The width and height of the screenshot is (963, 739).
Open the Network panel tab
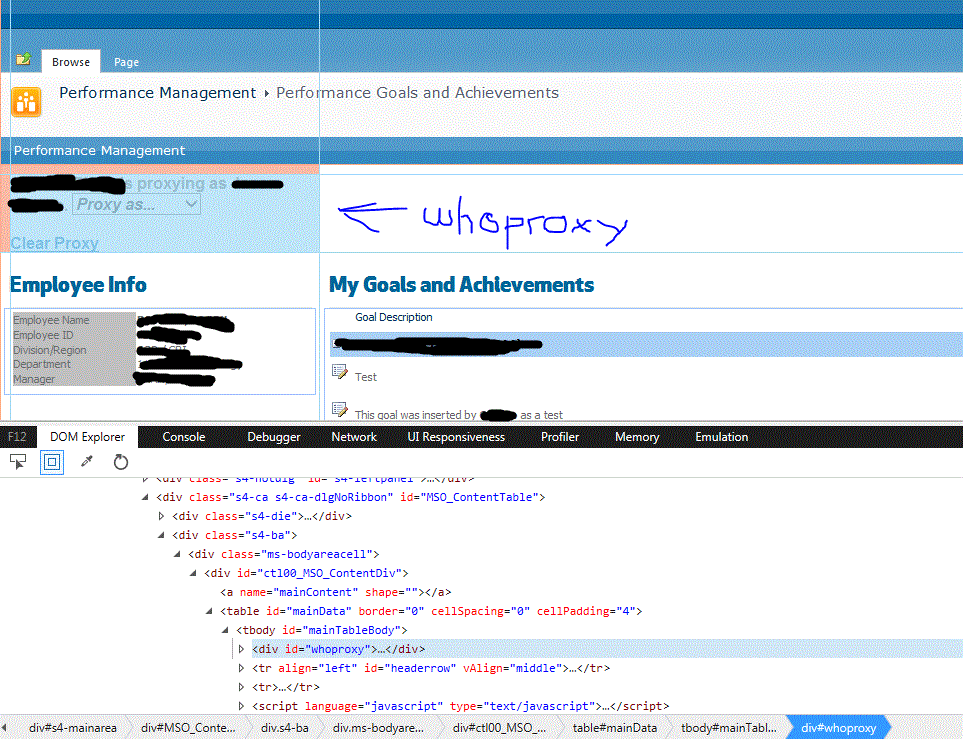point(353,436)
